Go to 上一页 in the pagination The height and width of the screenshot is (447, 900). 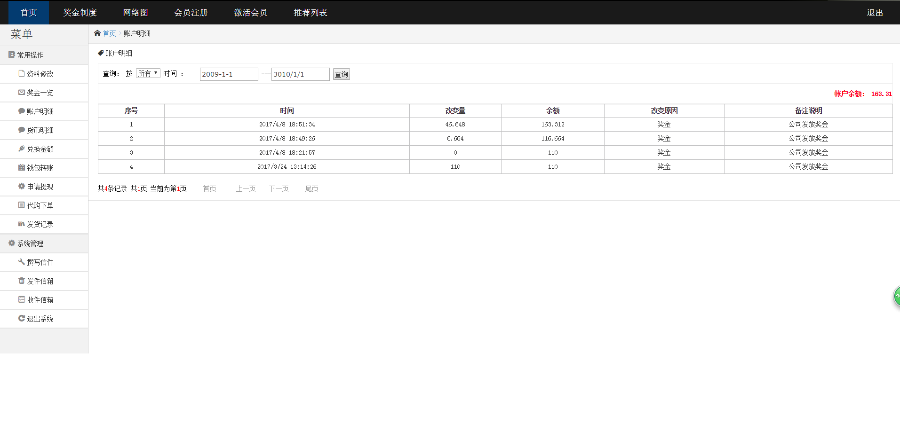pyautogui.click(x=246, y=189)
